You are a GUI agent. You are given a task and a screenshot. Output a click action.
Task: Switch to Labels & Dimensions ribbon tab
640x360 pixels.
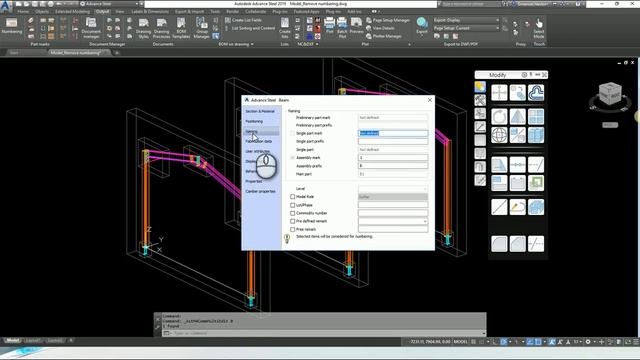click(150, 11)
